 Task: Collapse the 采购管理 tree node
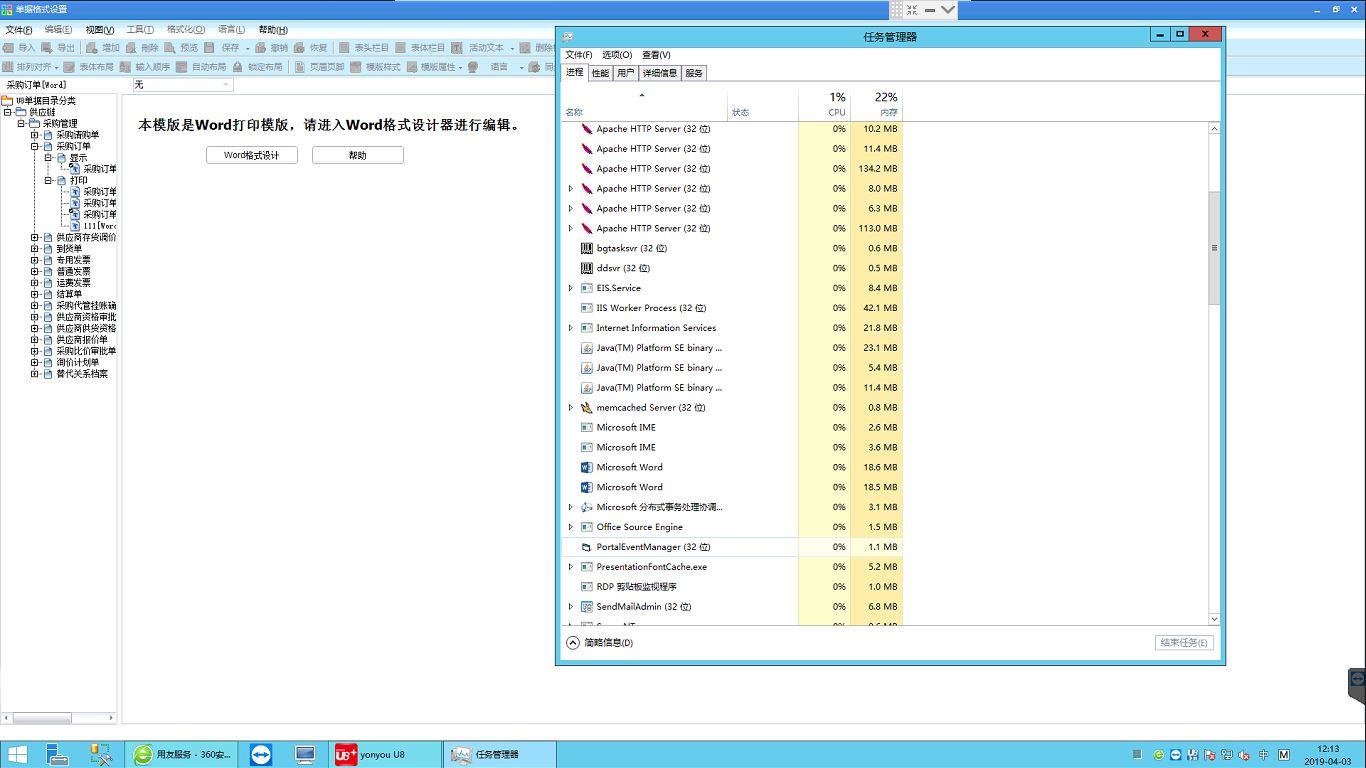tap(21, 124)
